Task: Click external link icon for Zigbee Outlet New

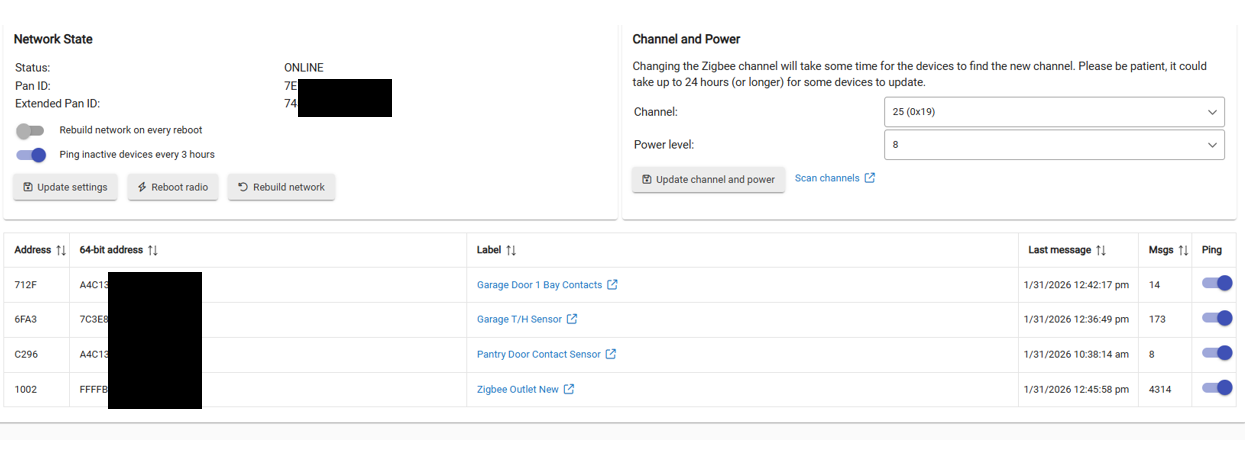Action: click(569, 390)
